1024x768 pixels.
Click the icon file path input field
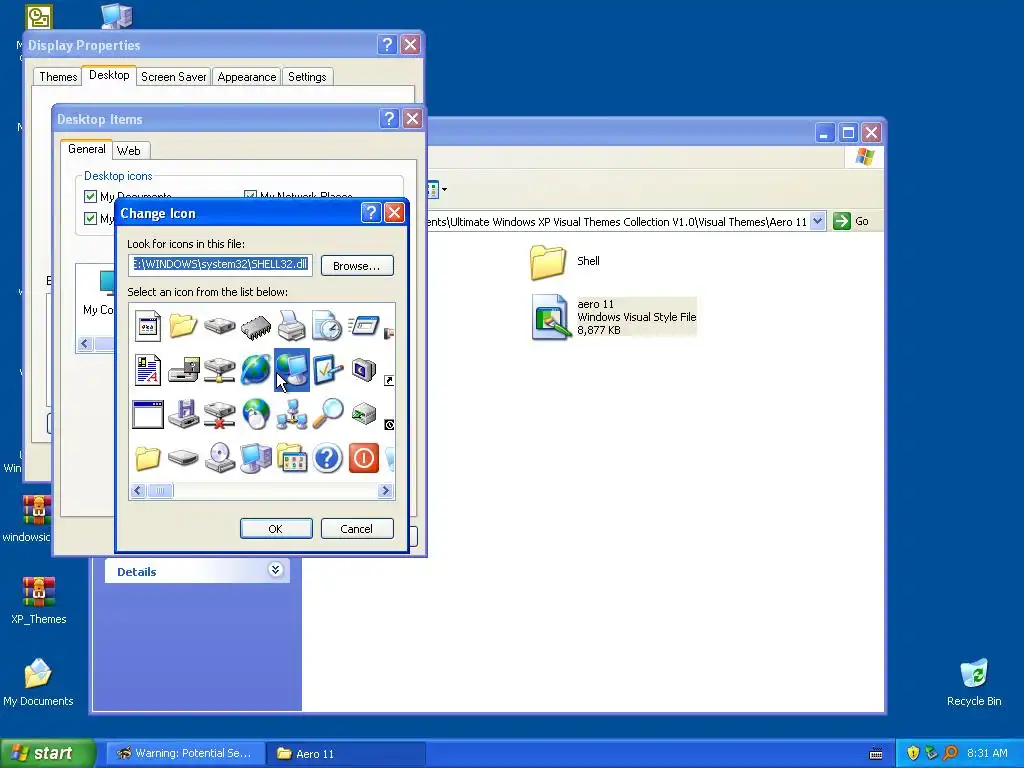pyautogui.click(x=221, y=264)
